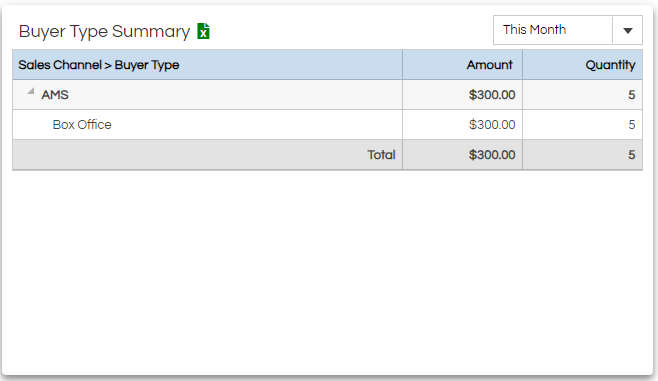Sort by the Quantity column header
Image resolution: width=658 pixels, height=381 pixels.
pyautogui.click(x=610, y=65)
